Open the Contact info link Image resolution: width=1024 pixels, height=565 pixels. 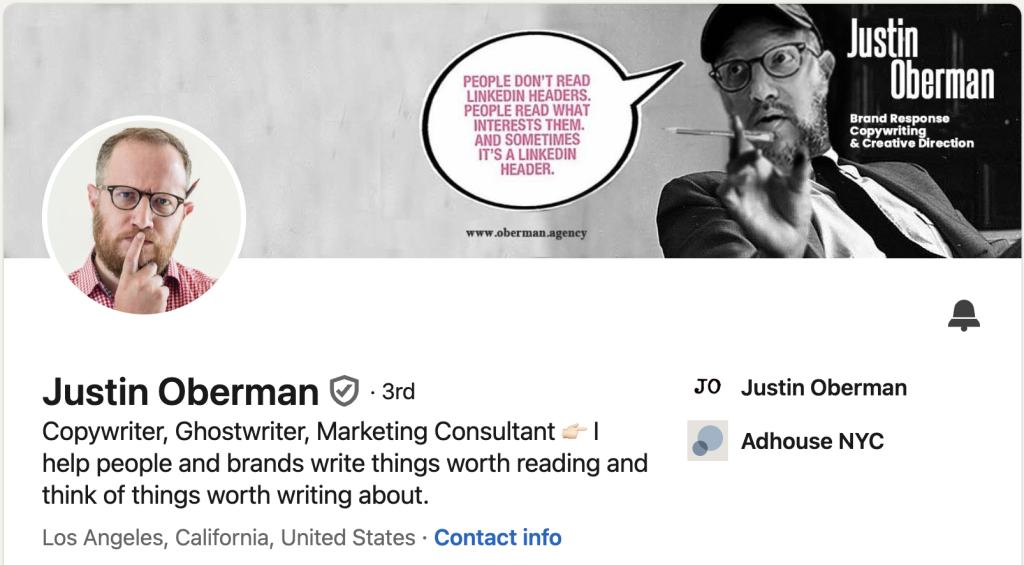click(x=497, y=538)
